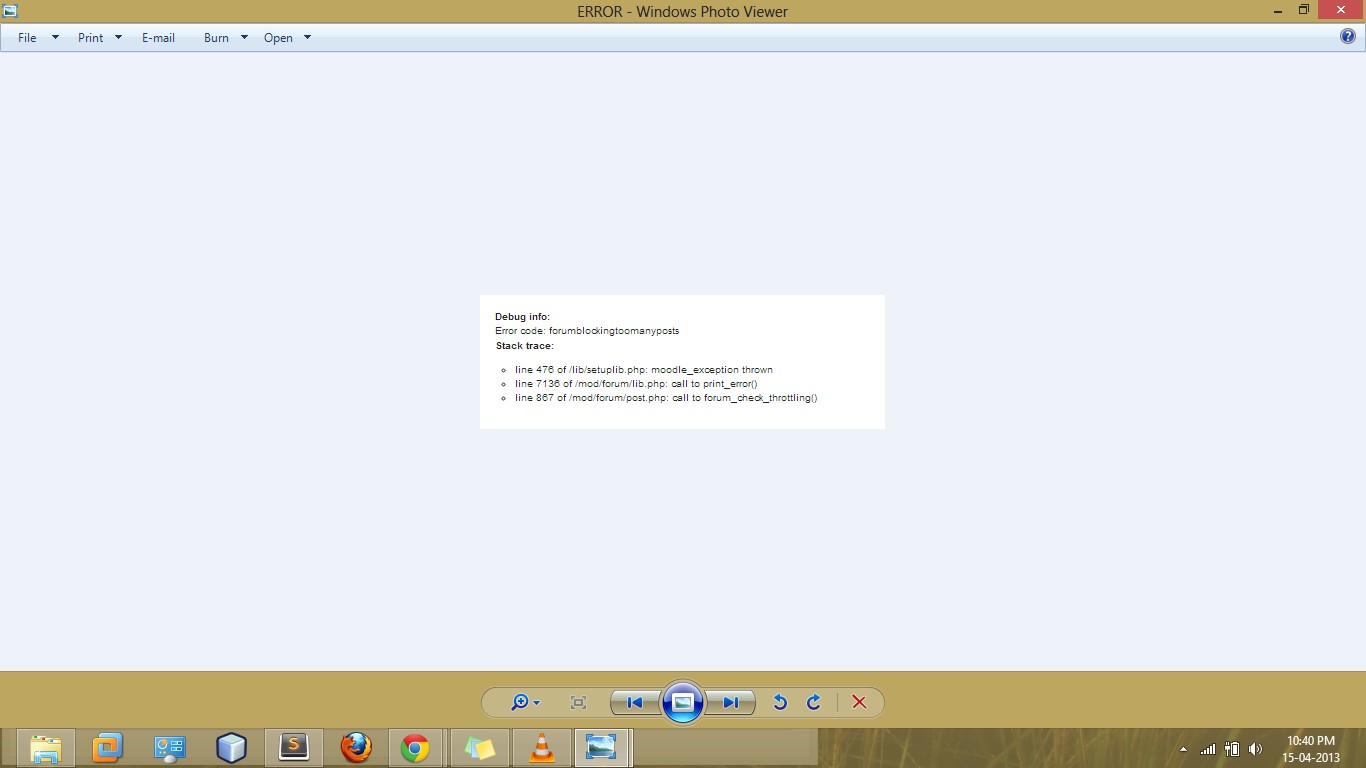Screen dimensions: 1366x768
Task: Launch the VMware icon in the taskbar
Action: pos(107,748)
